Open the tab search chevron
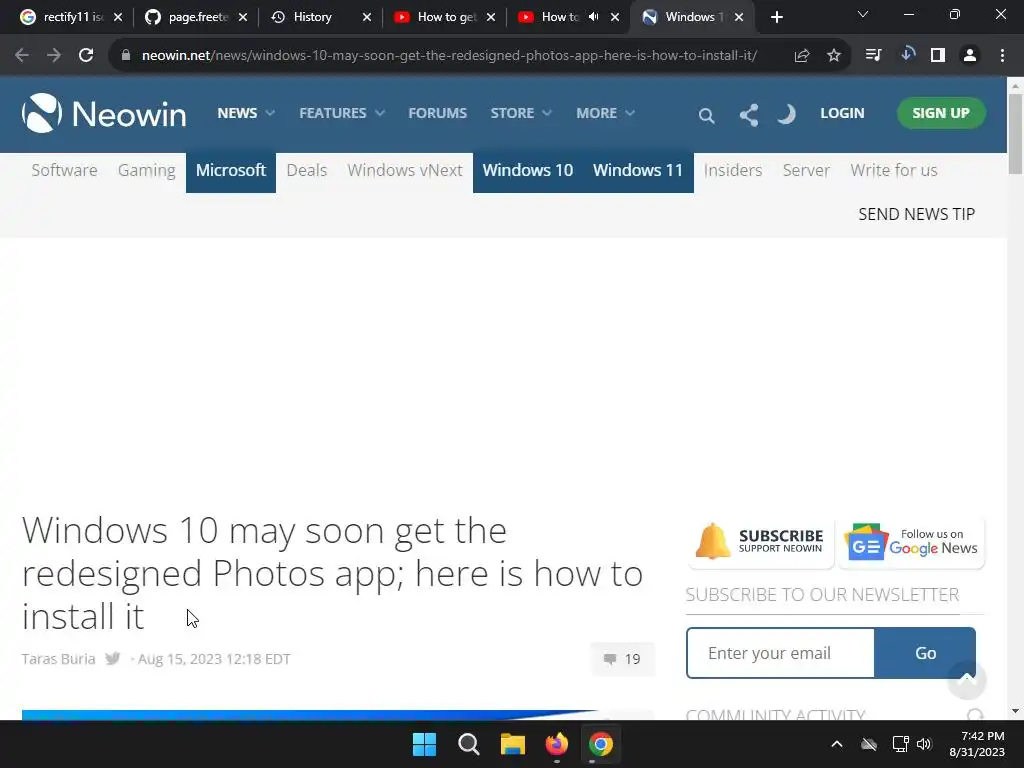Image resolution: width=1024 pixels, height=768 pixels. point(863,14)
